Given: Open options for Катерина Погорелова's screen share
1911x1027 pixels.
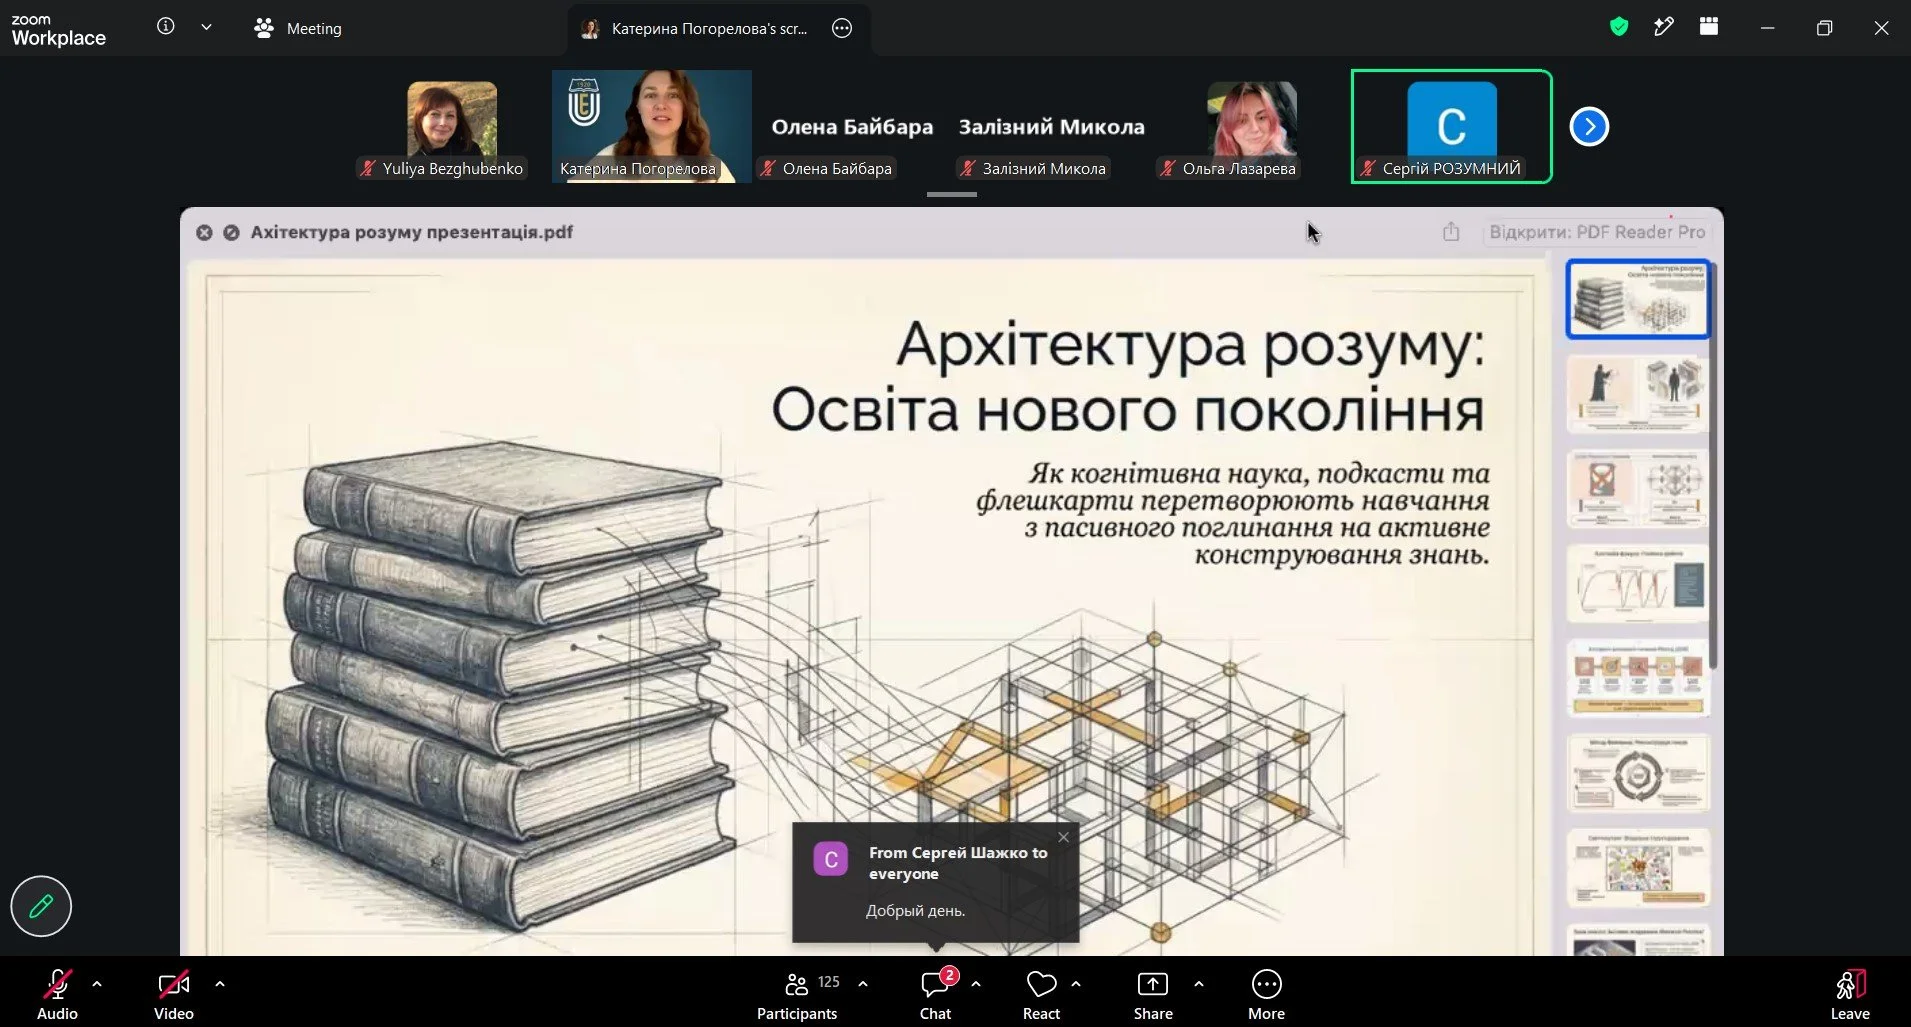Looking at the screenshot, I should [x=842, y=28].
